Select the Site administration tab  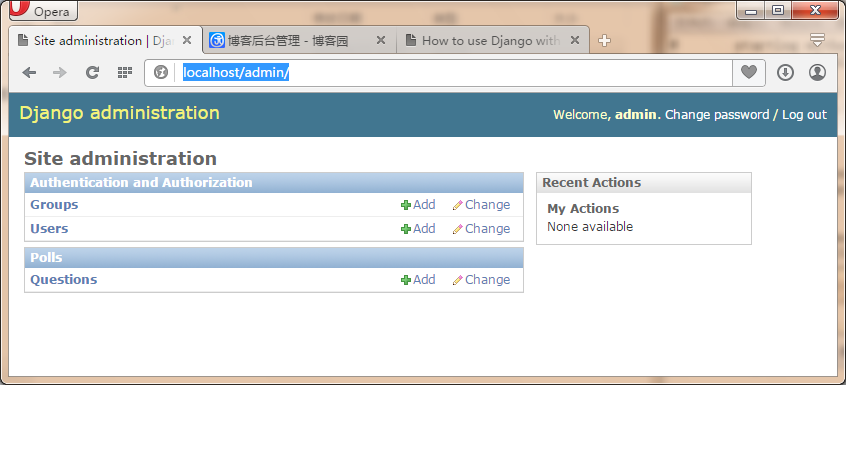pos(105,40)
